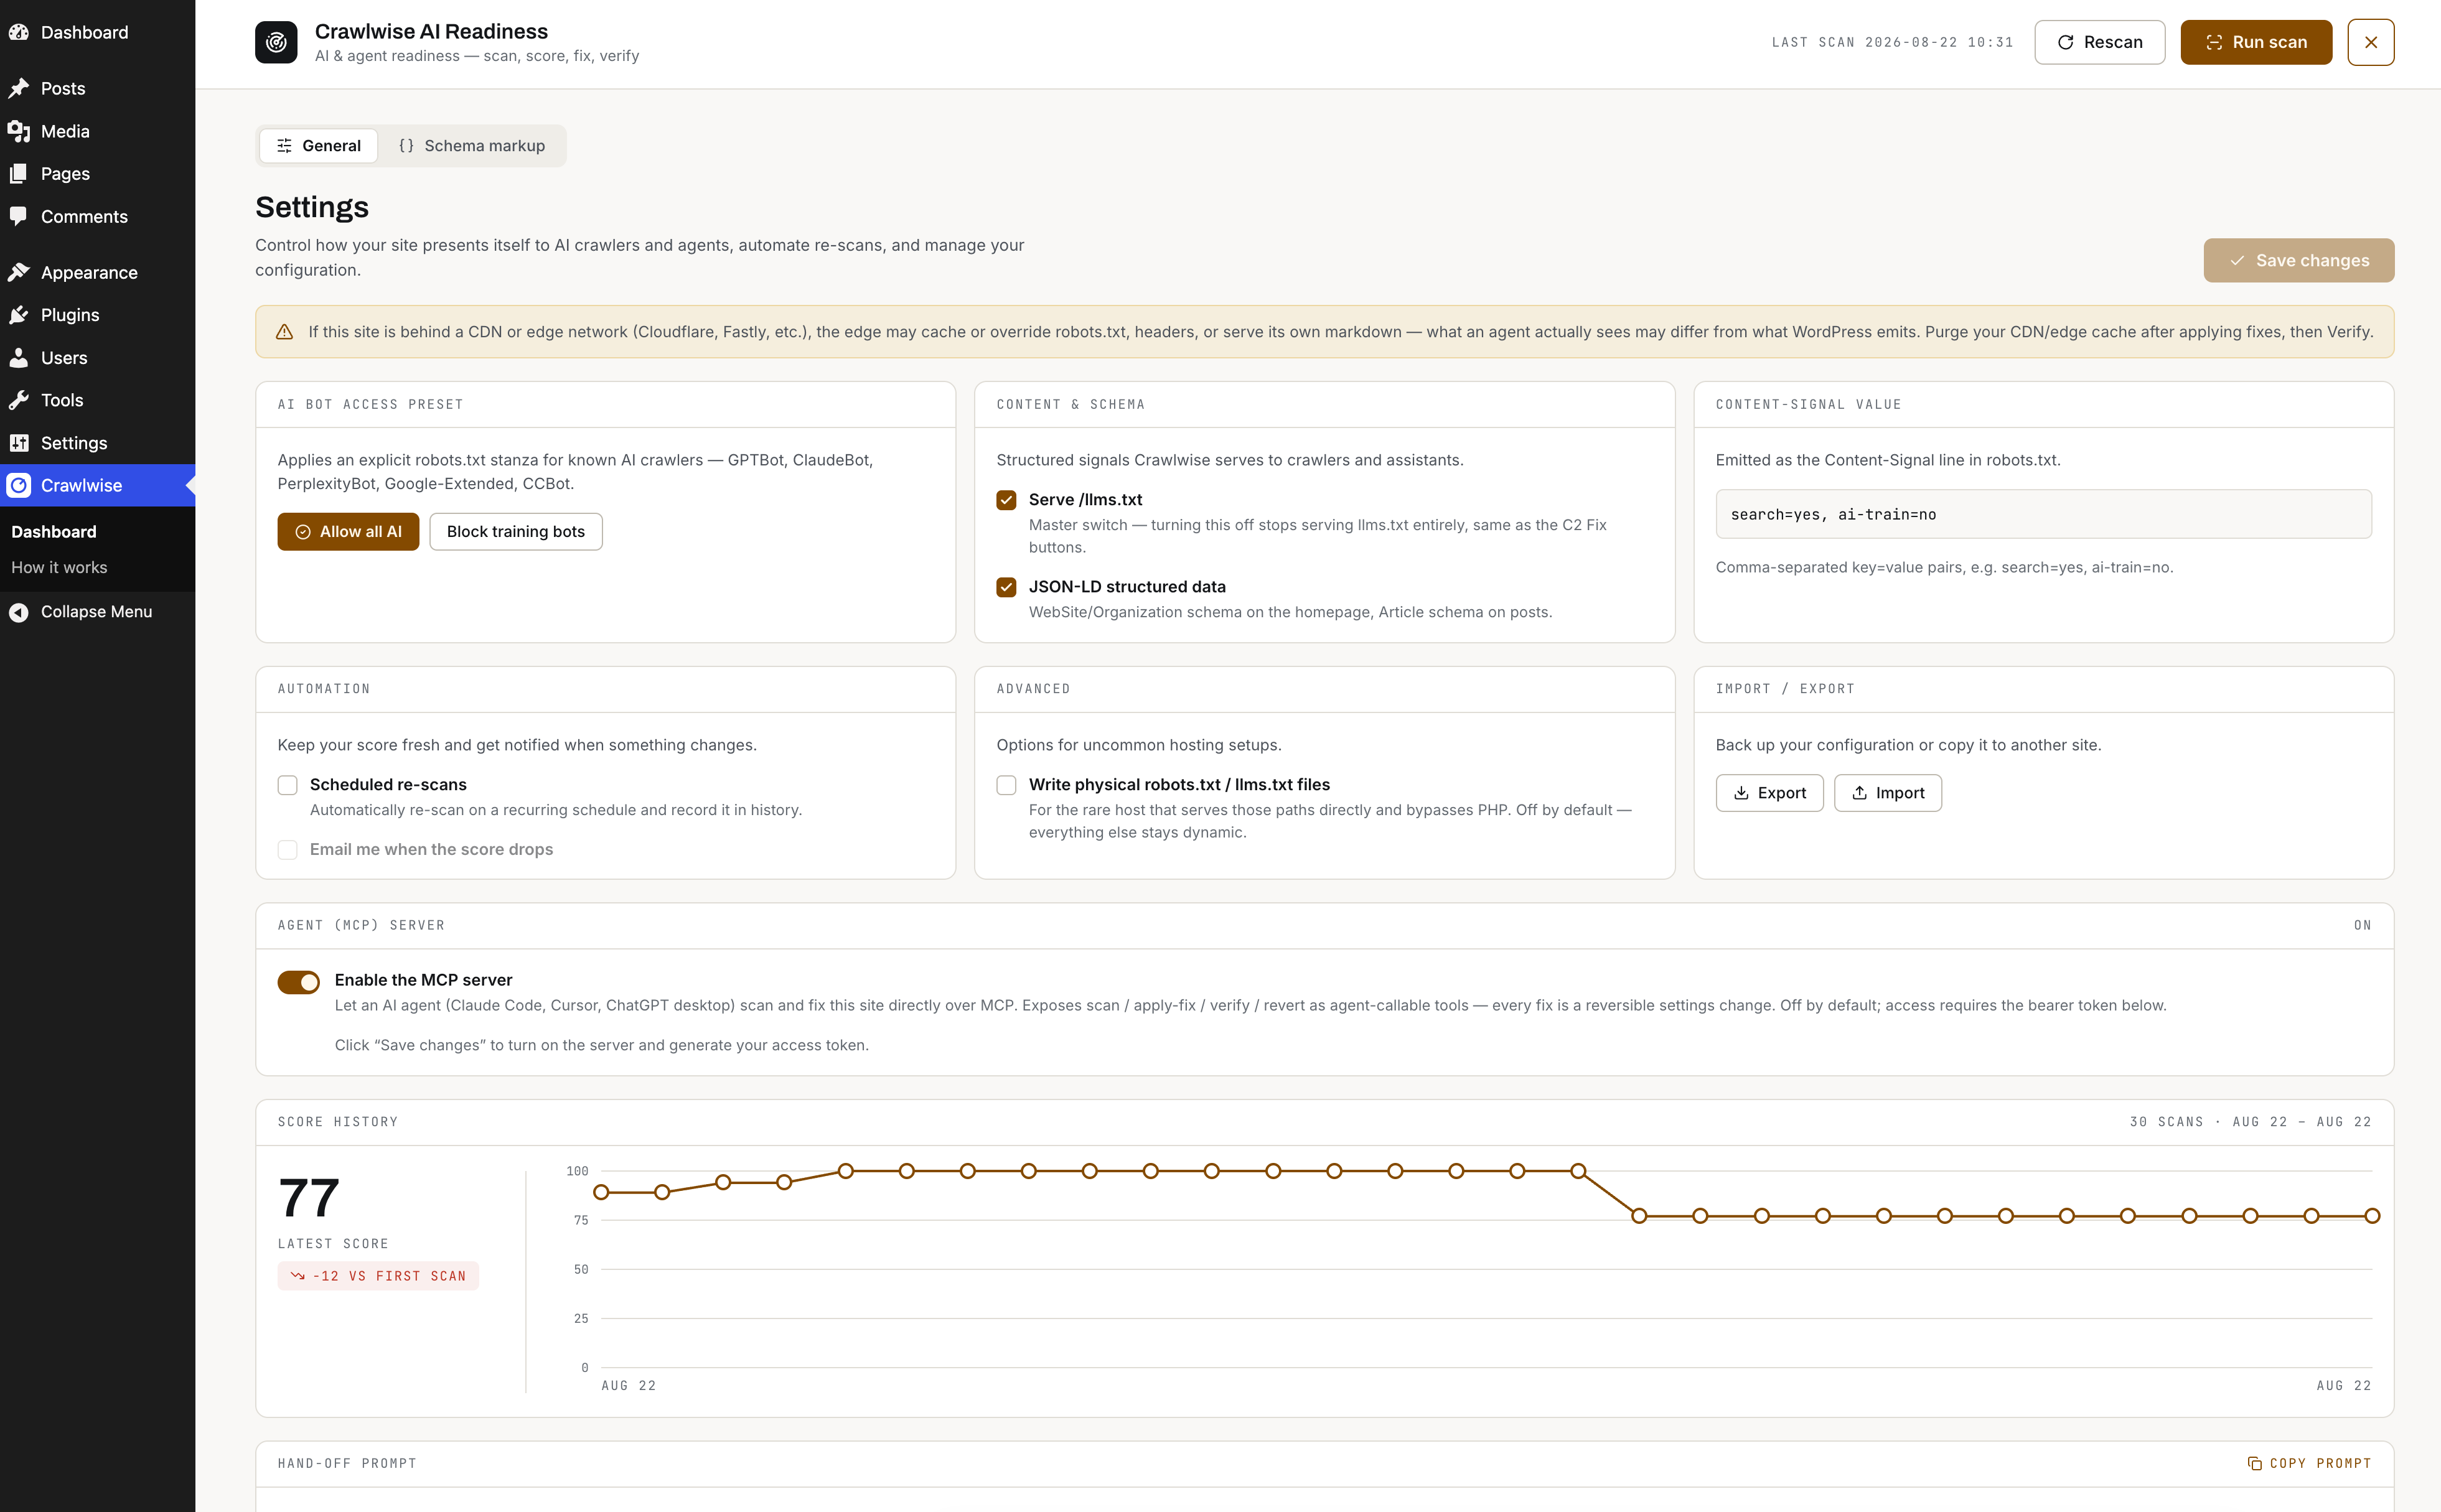This screenshot has height=1512, width=2441.
Task: Click the warning triangle icon in CDN notice
Action: (284, 332)
